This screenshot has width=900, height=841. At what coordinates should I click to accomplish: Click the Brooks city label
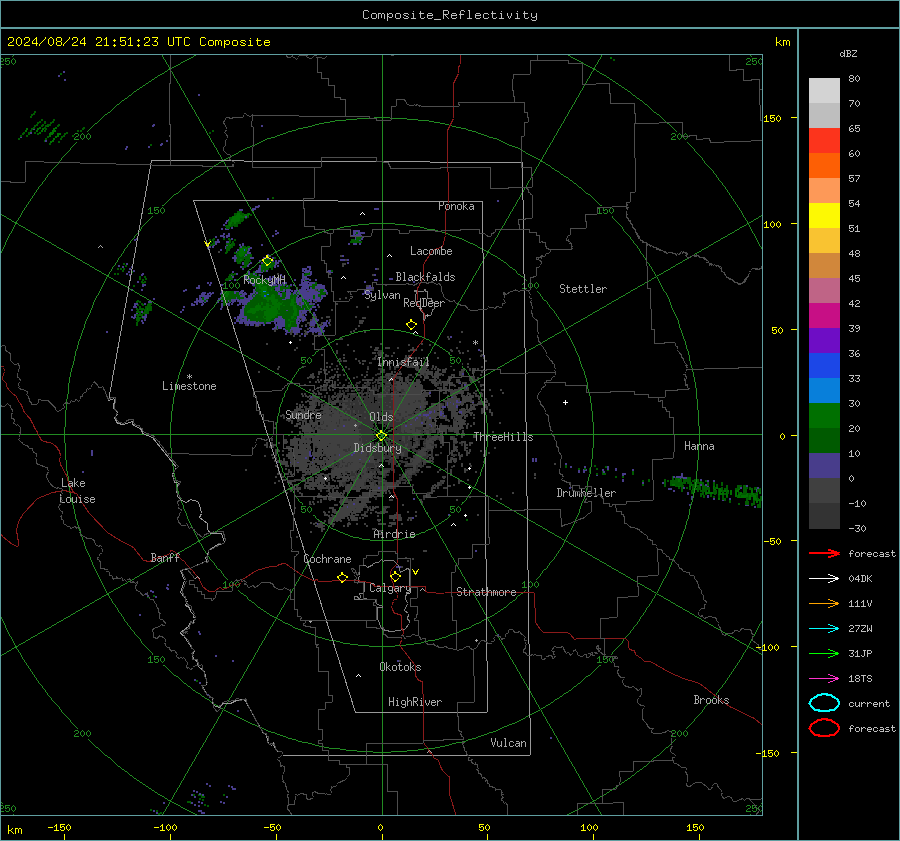[711, 700]
